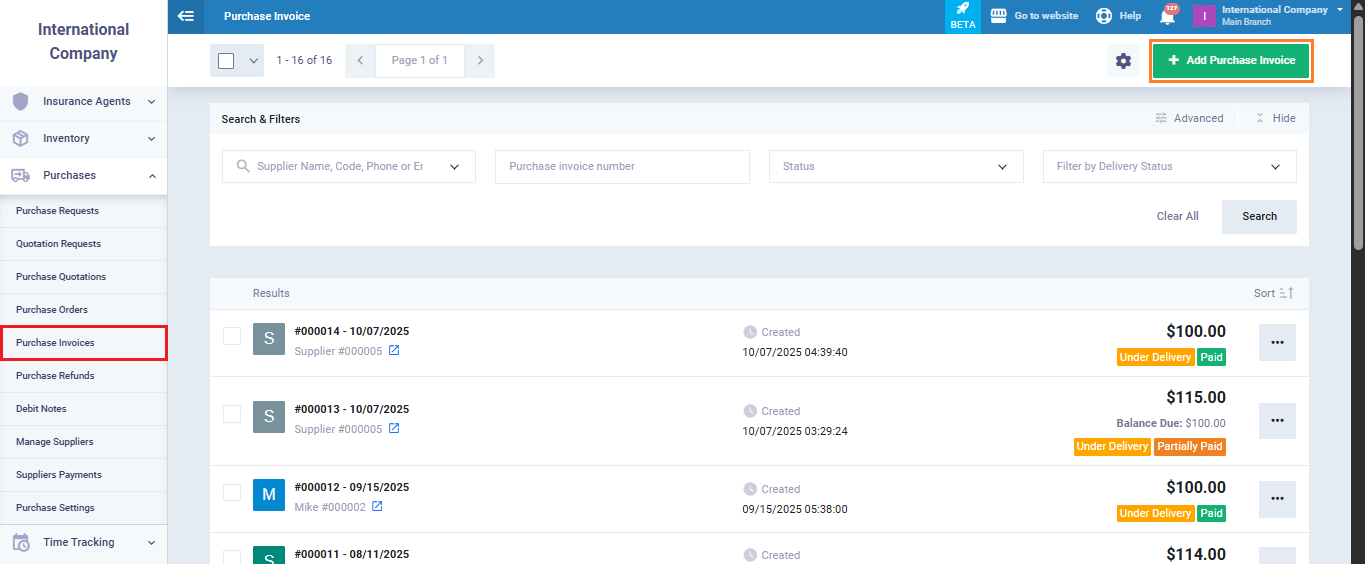This screenshot has height=564, width=1365.
Task: Collapse sidebar using the menu arrow icon
Action: click(x=185, y=16)
